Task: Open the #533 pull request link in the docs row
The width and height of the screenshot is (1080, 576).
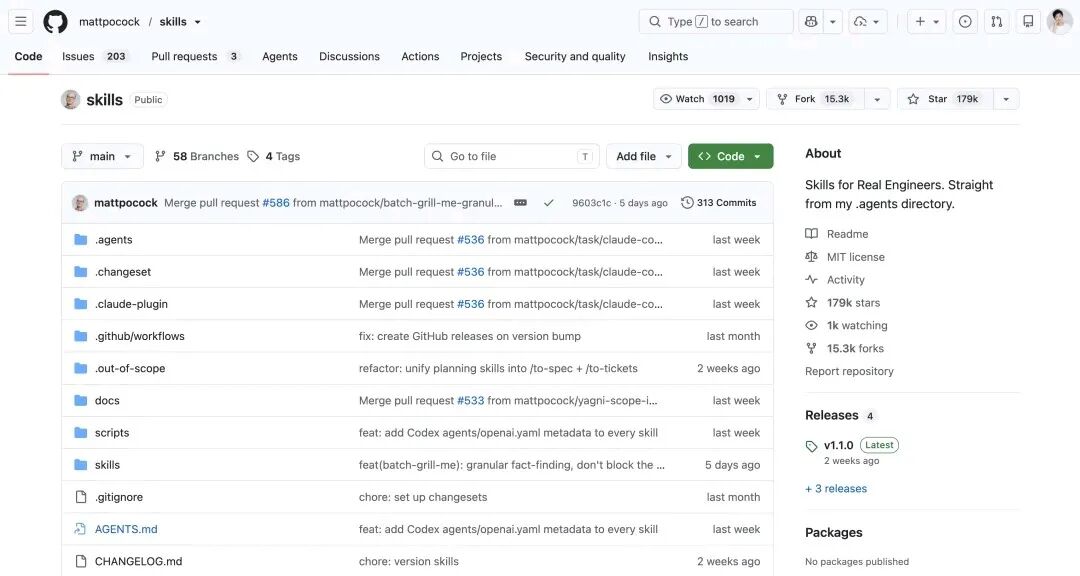Action: pyautogui.click(x=470, y=400)
